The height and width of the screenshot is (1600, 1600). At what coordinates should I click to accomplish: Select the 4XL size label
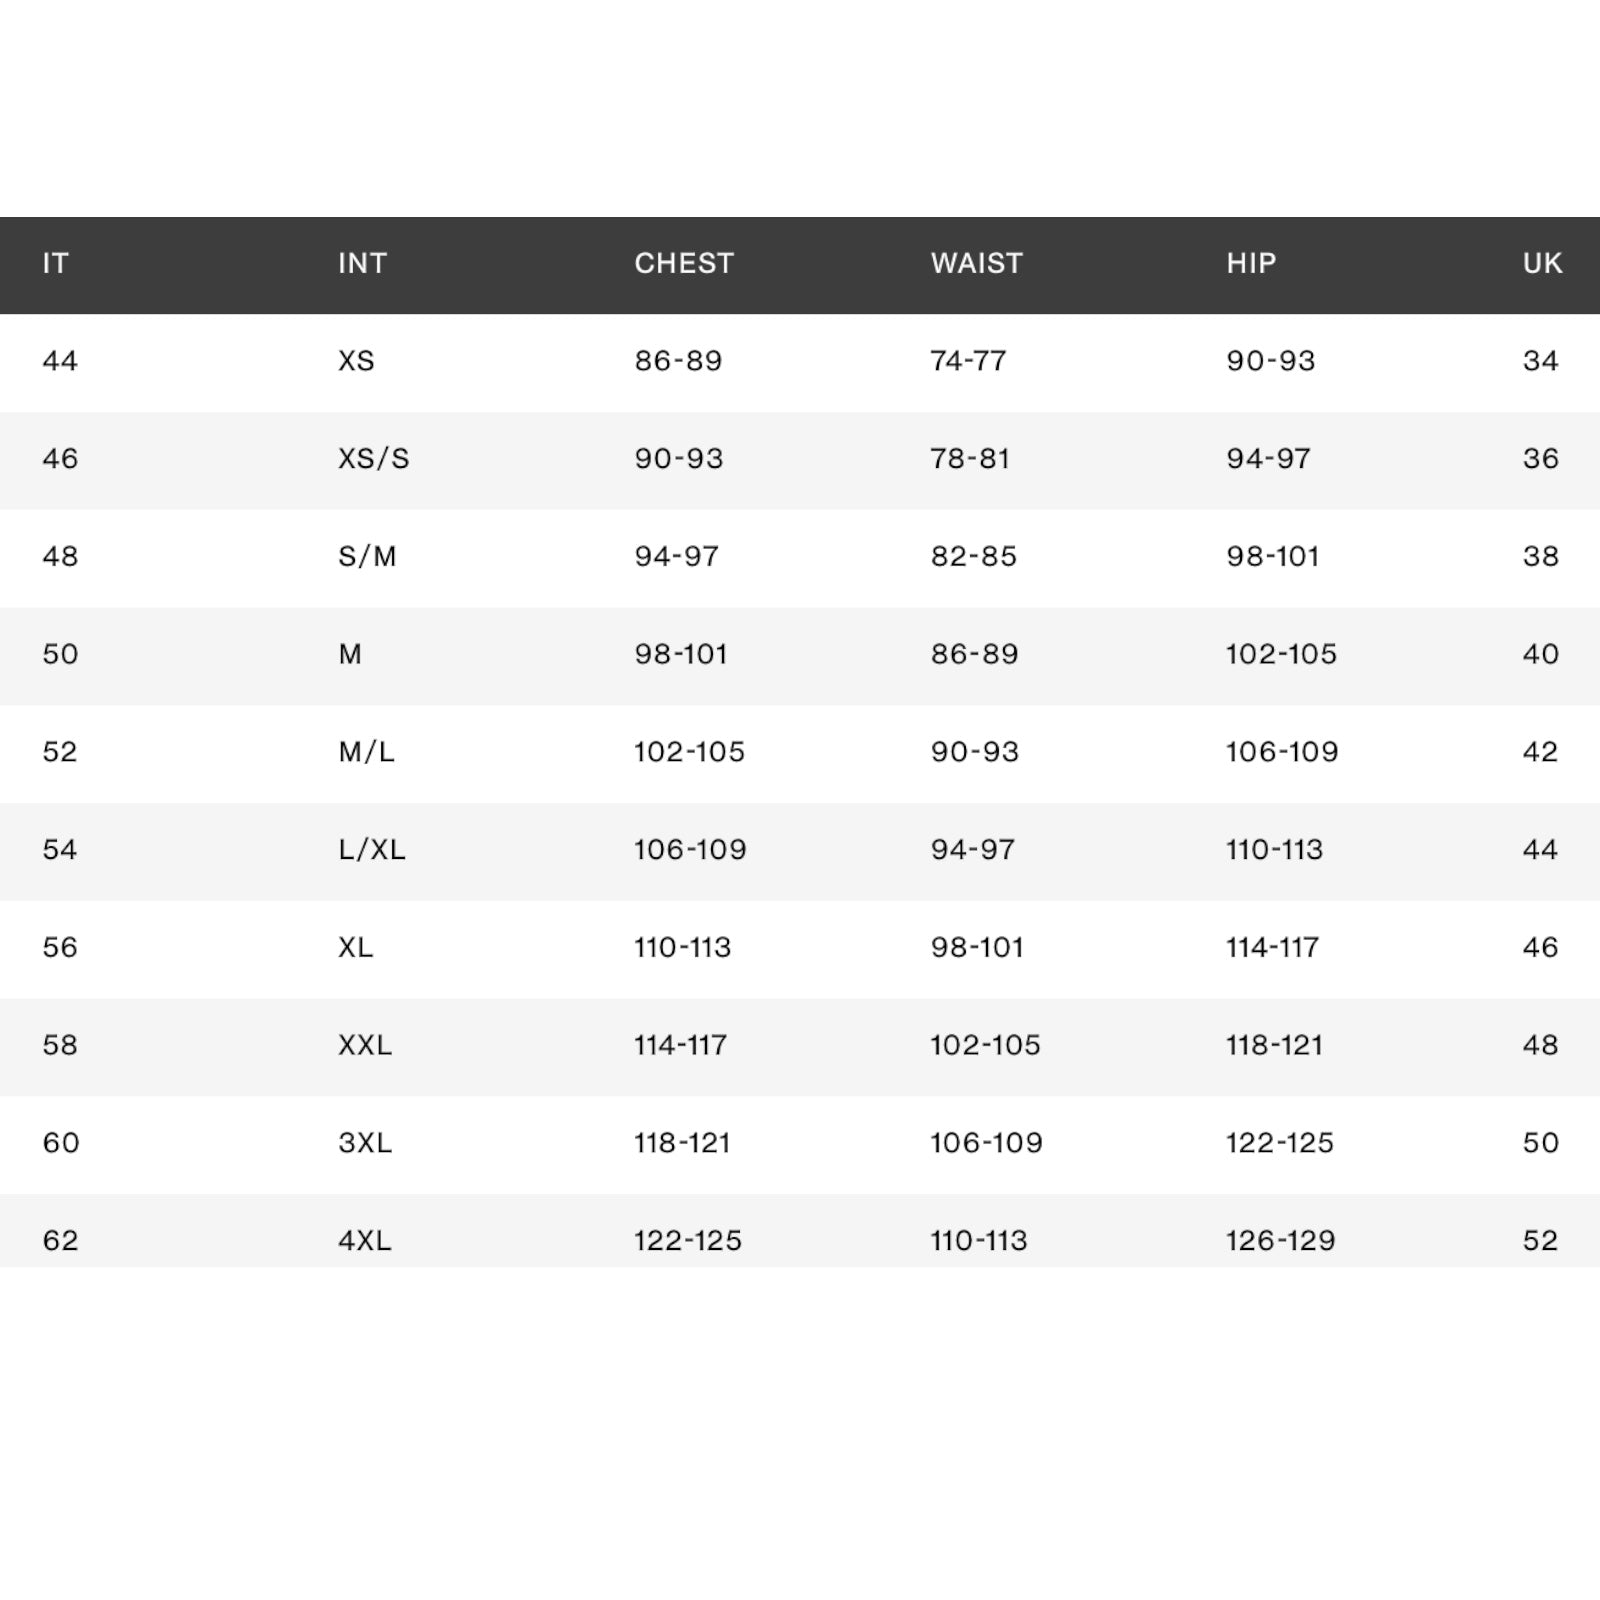[x=364, y=1241]
